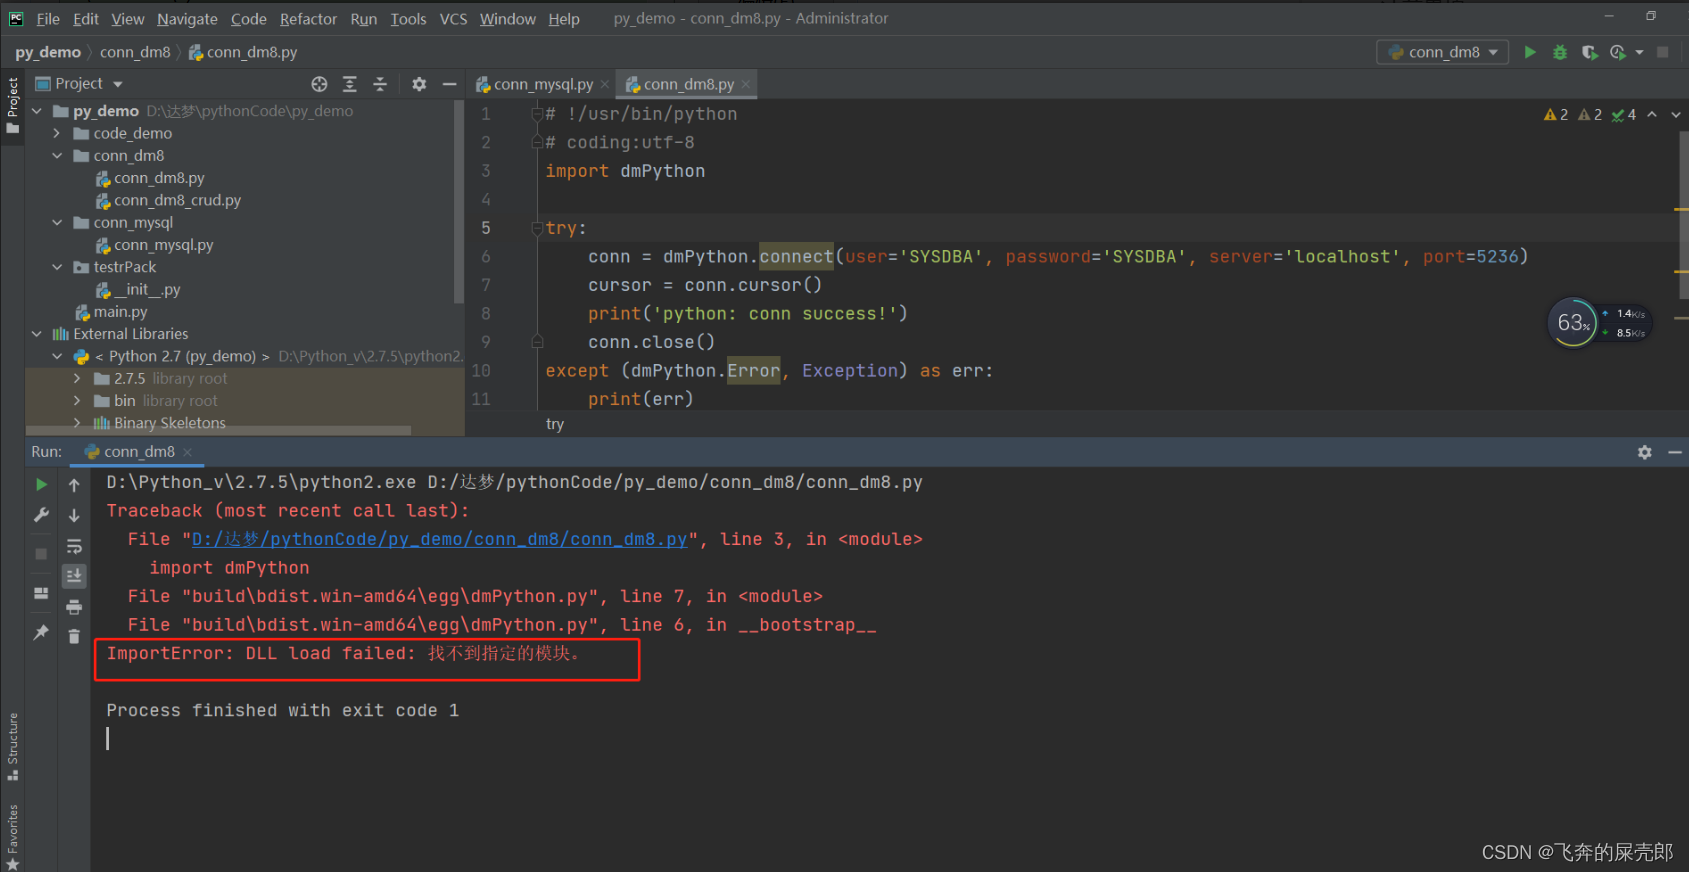Viewport: 1689px width, 872px height.
Task: Open the File menu
Action: (x=48, y=18)
